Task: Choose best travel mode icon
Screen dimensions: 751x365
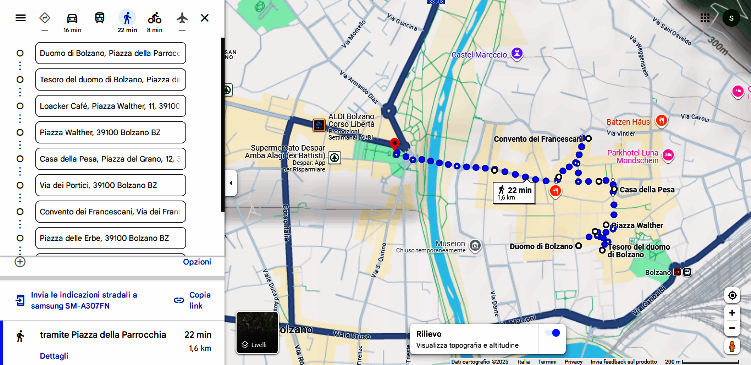Action: [45, 18]
